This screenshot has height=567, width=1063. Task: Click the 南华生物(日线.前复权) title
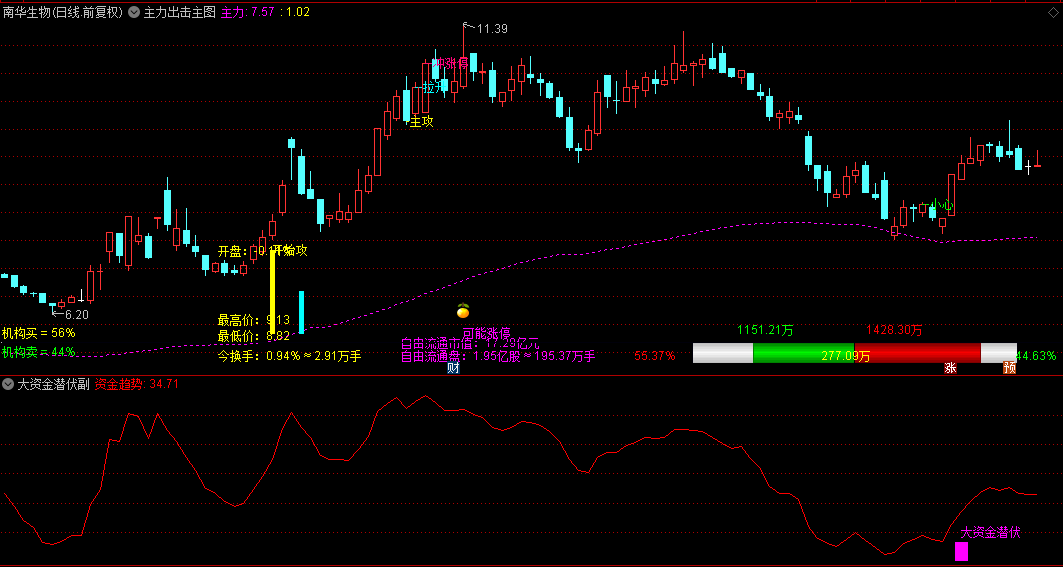(63, 12)
